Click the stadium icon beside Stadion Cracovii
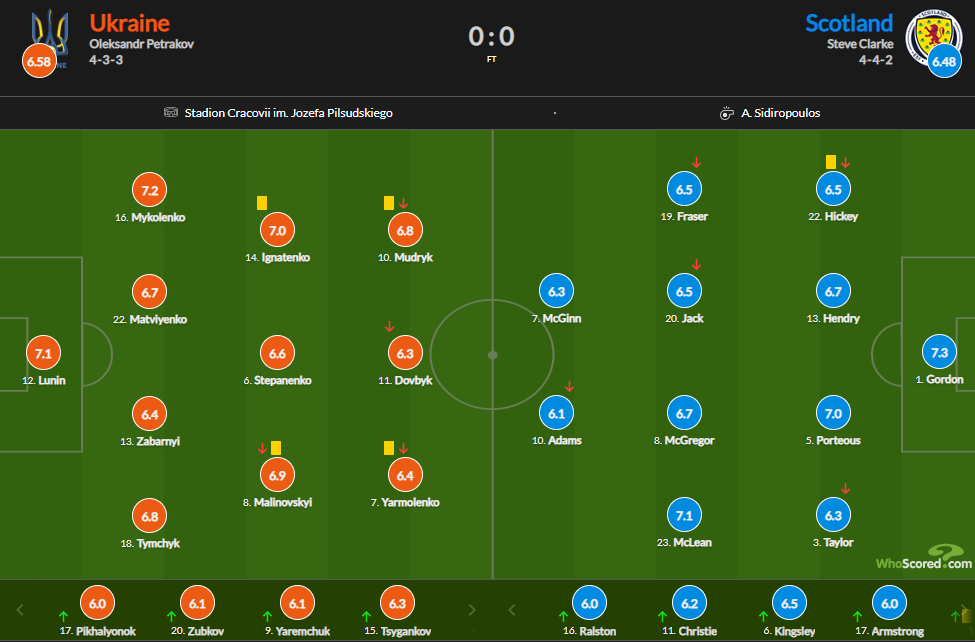This screenshot has height=642, width=975. pyautogui.click(x=171, y=113)
